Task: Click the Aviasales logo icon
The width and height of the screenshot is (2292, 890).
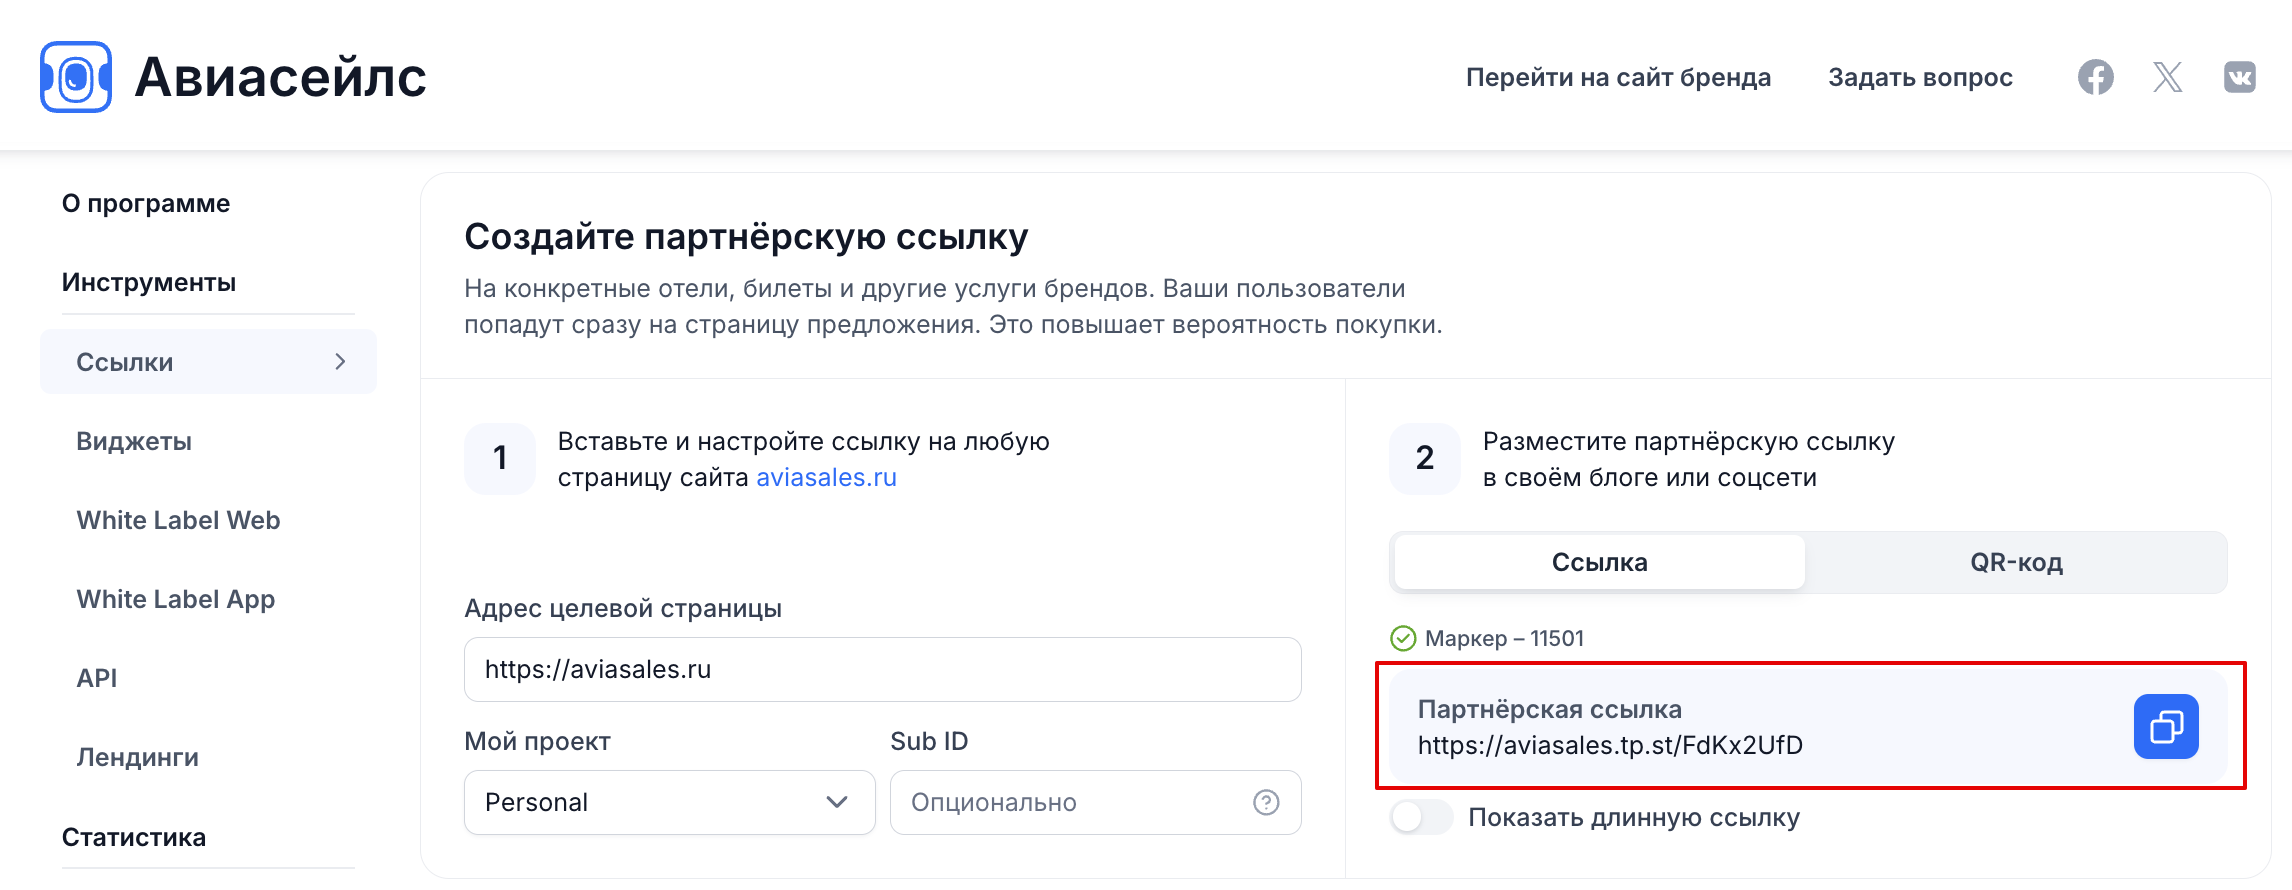Action: coord(76,77)
